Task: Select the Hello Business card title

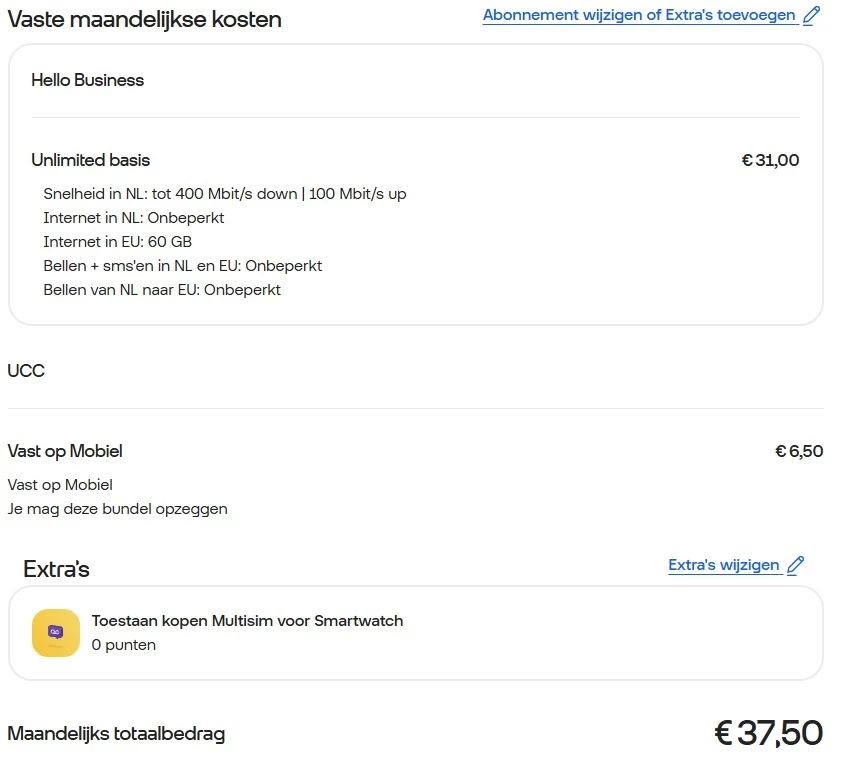Action: click(88, 80)
